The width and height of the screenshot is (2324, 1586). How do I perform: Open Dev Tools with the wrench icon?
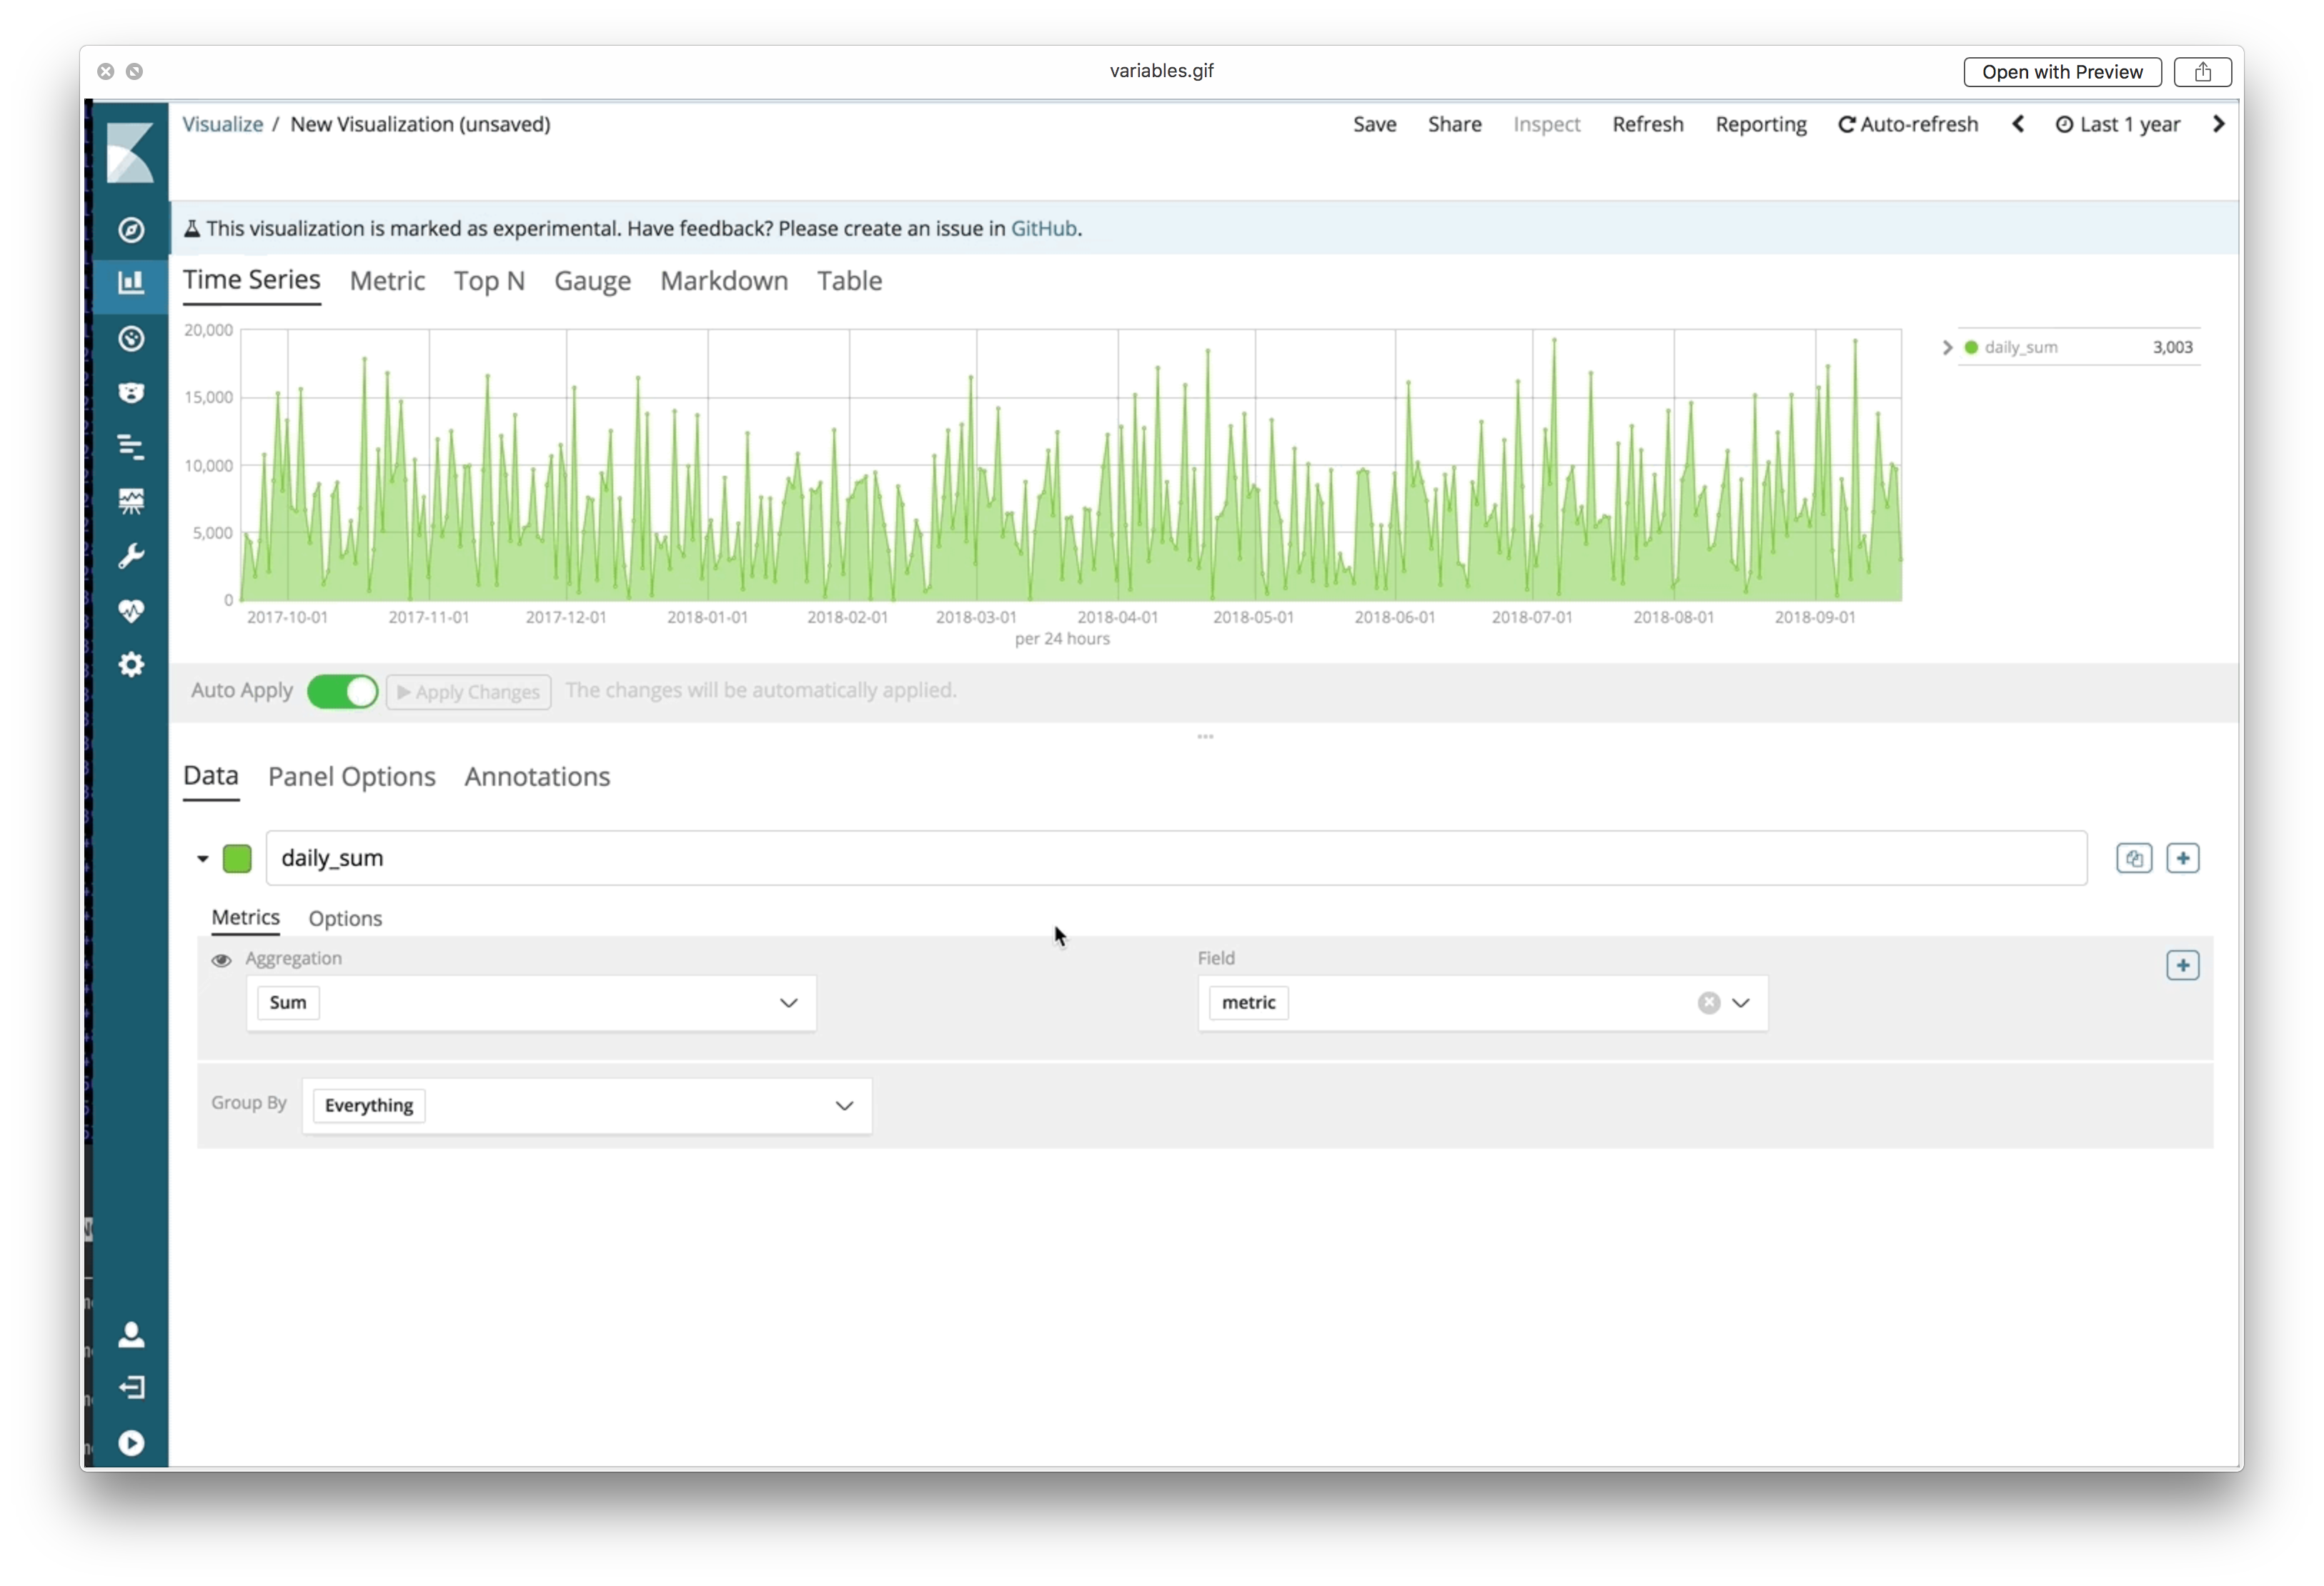pyautogui.click(x=131, y=556)
